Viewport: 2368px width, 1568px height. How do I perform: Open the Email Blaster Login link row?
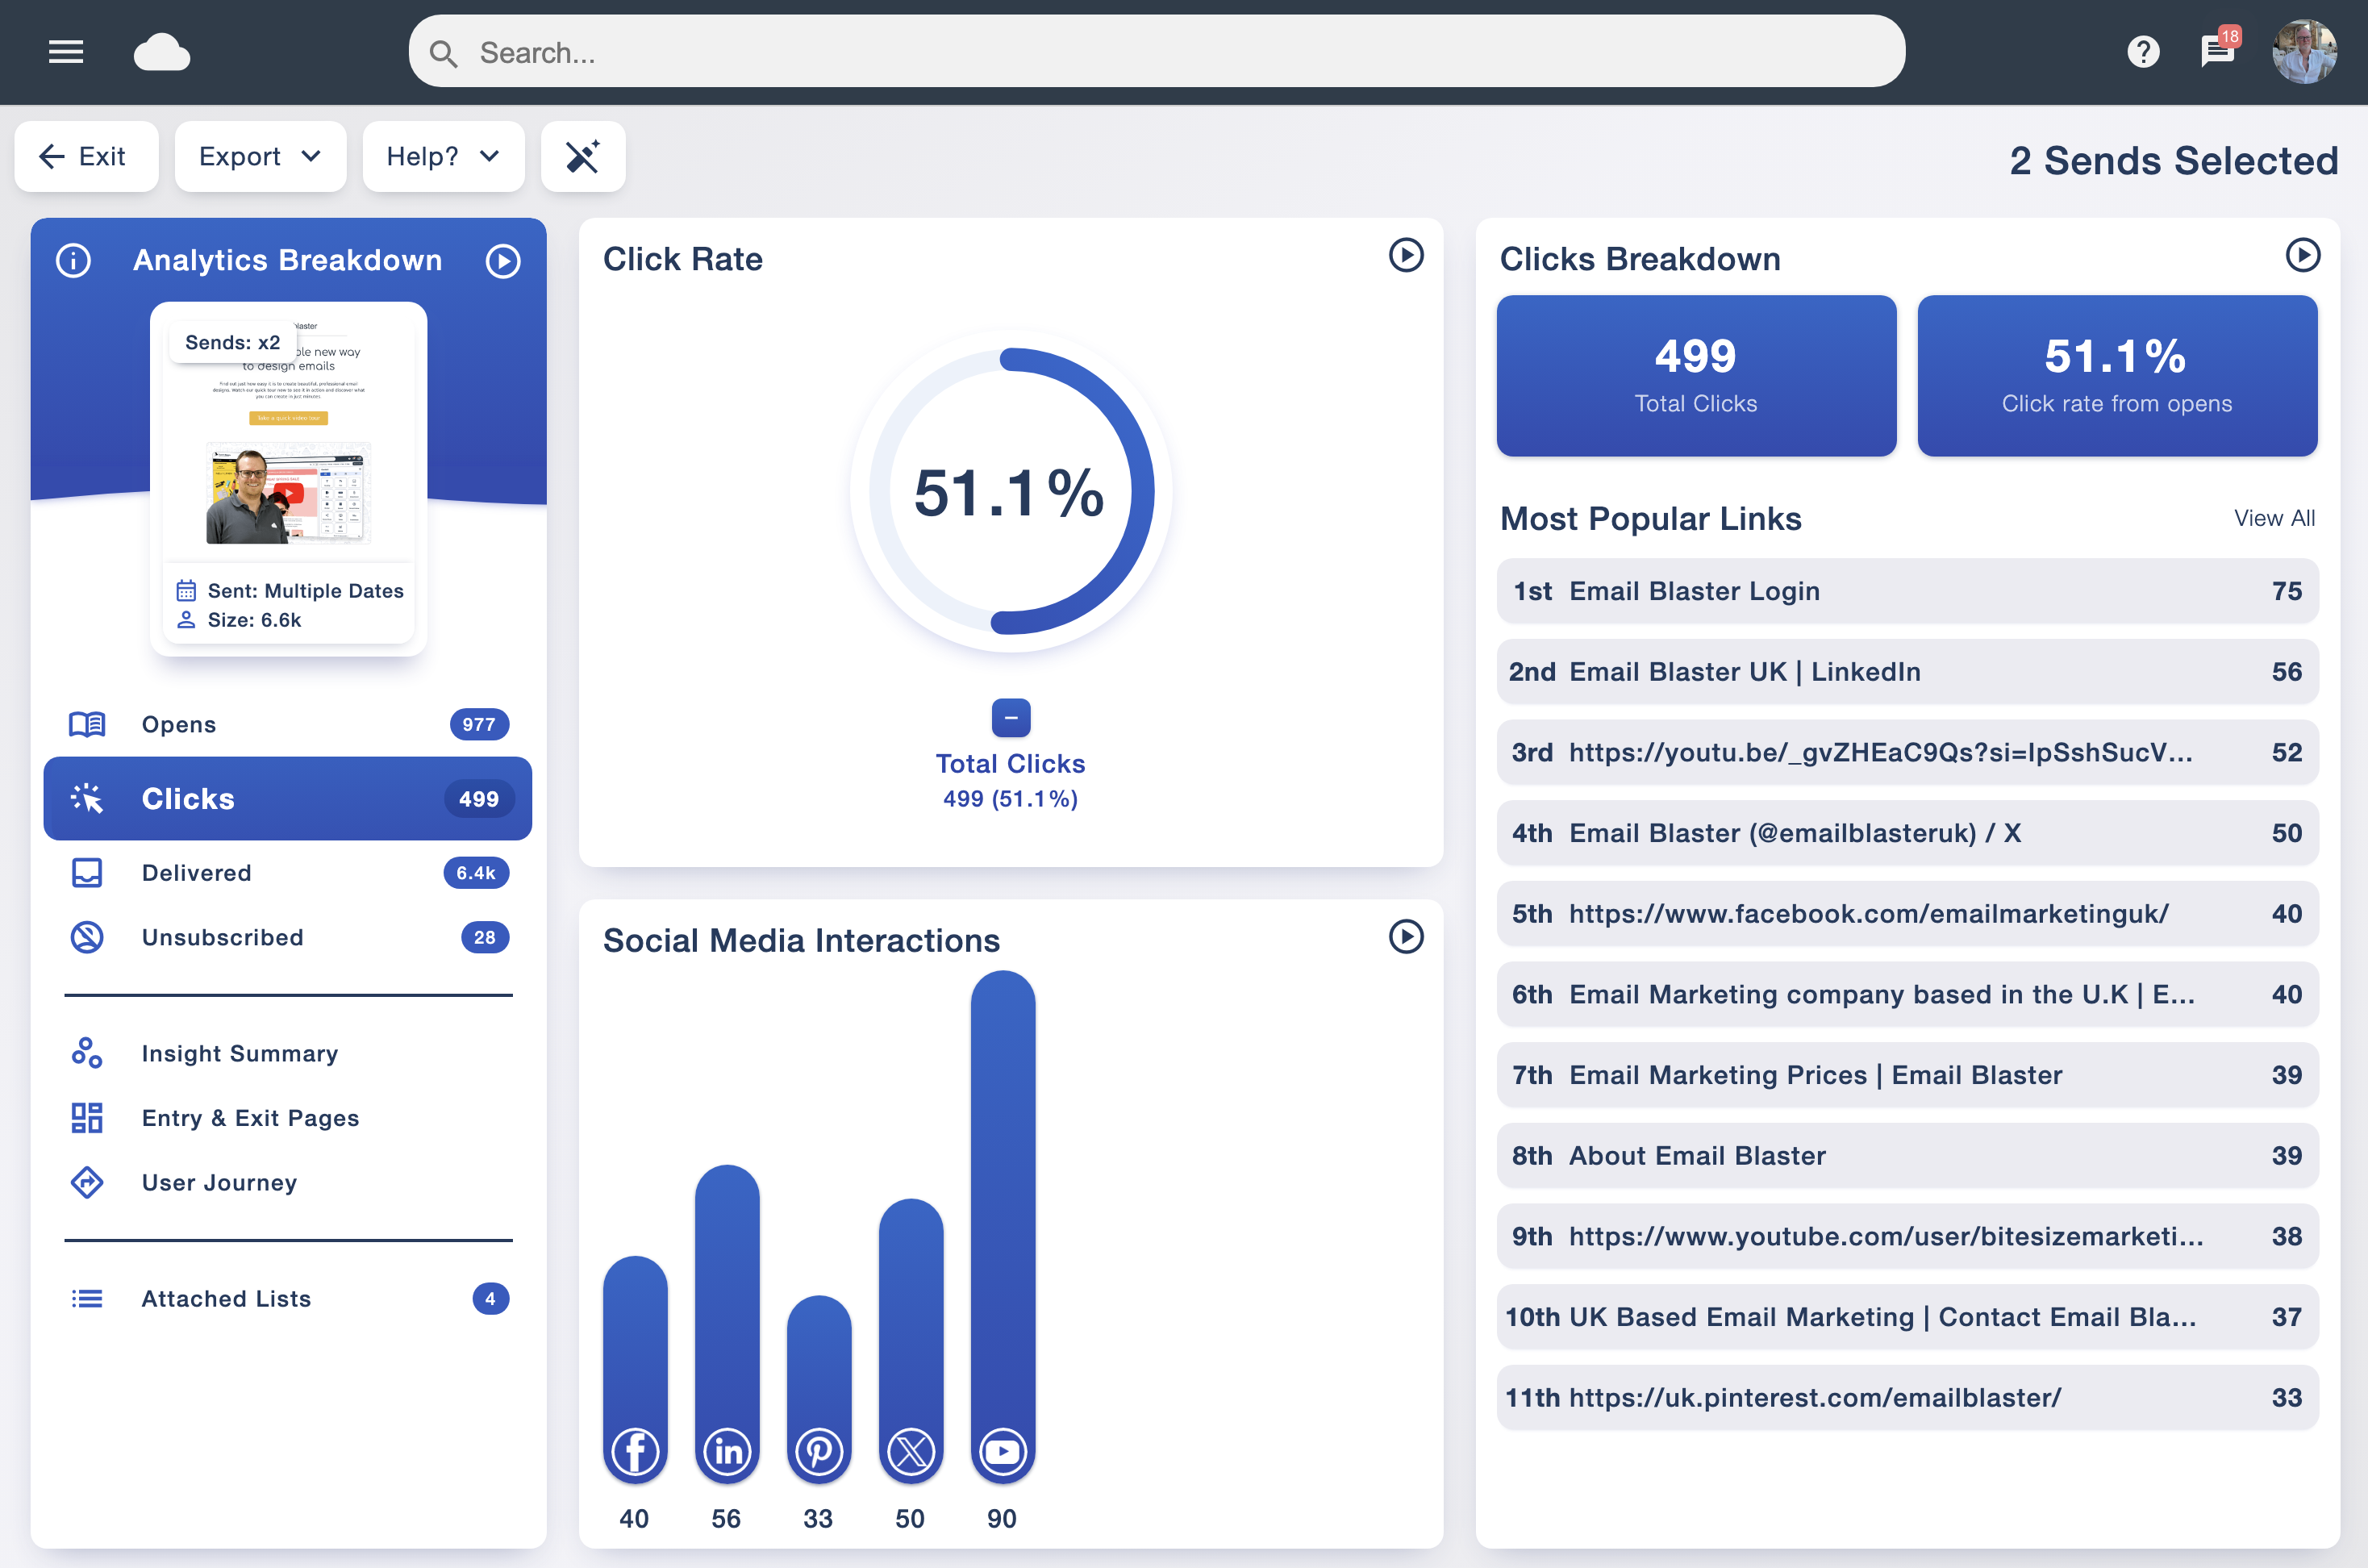click(x=1907, y=591)
